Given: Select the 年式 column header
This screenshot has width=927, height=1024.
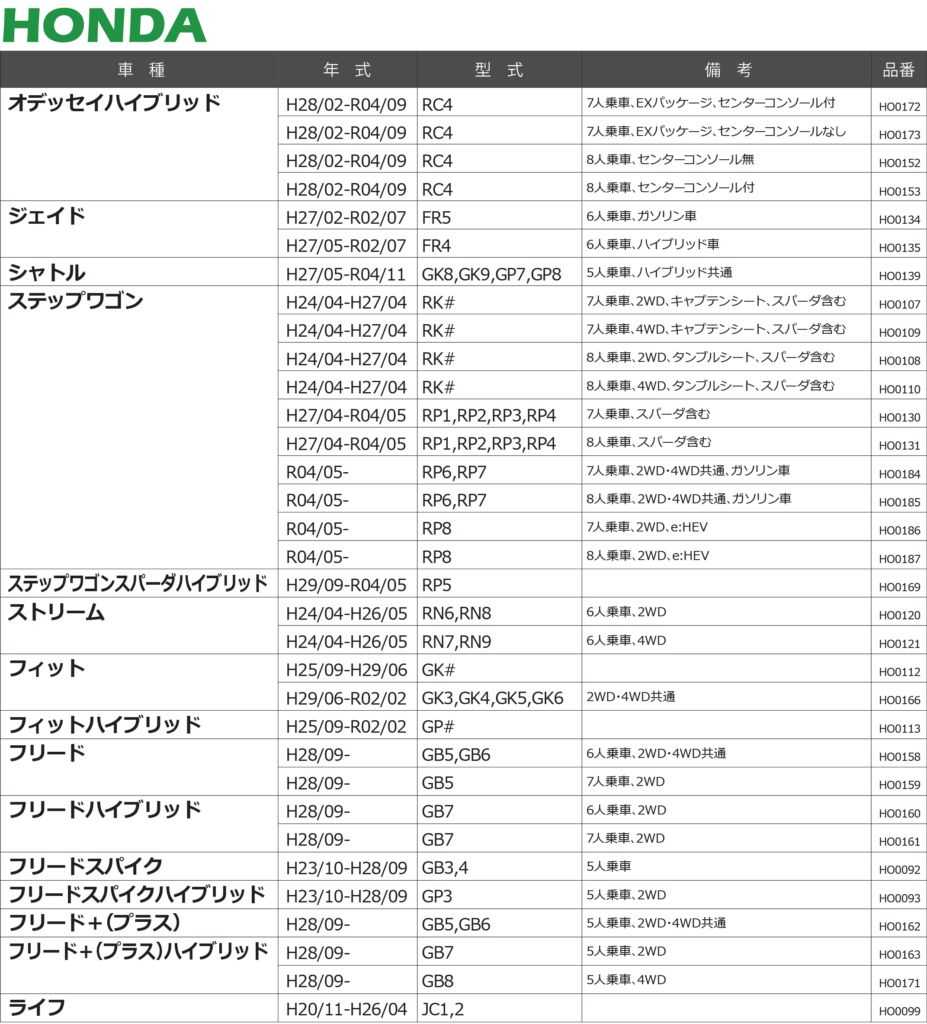Looking at the screenshot, I should click(x=347, y=70).
